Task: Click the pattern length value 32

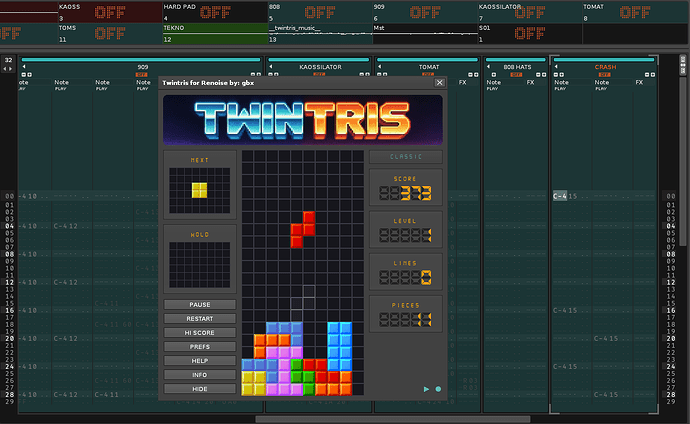Action: (8, 60)
